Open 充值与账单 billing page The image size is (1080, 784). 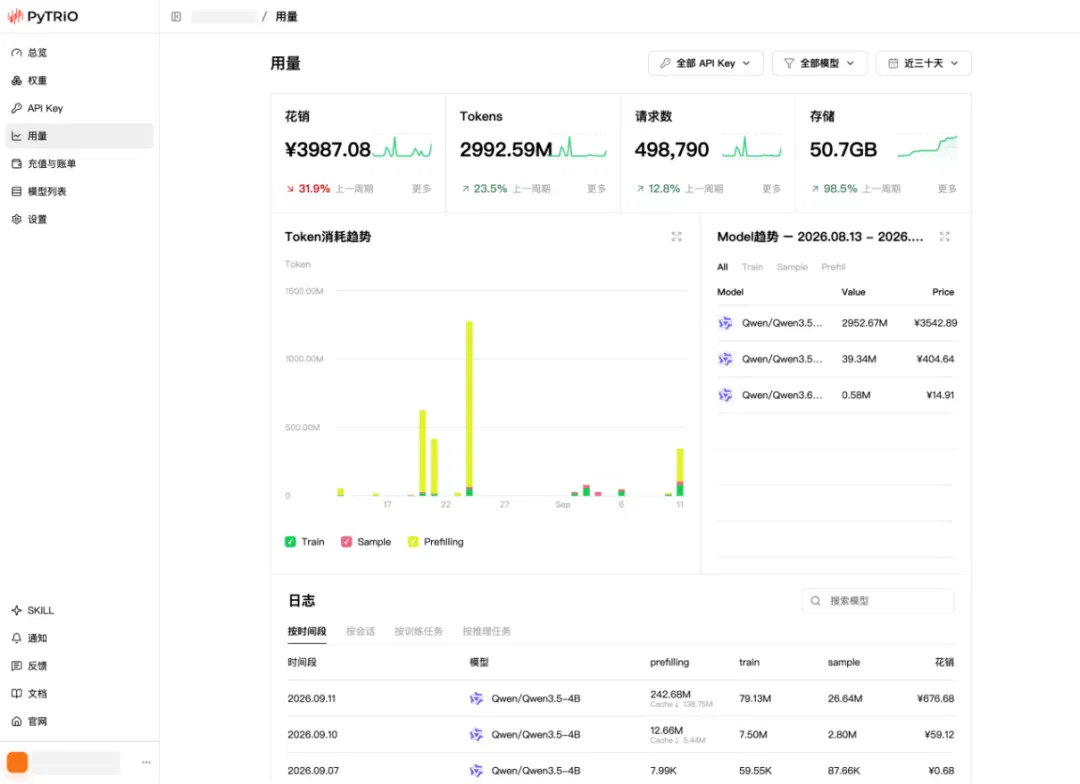(x=79, y=163)
